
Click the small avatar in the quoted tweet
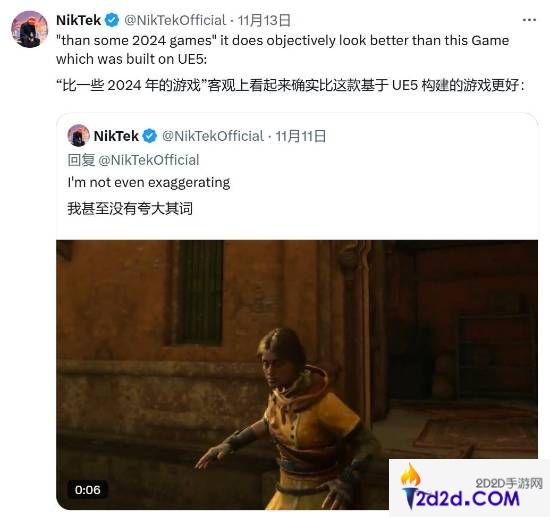[78, 135]
